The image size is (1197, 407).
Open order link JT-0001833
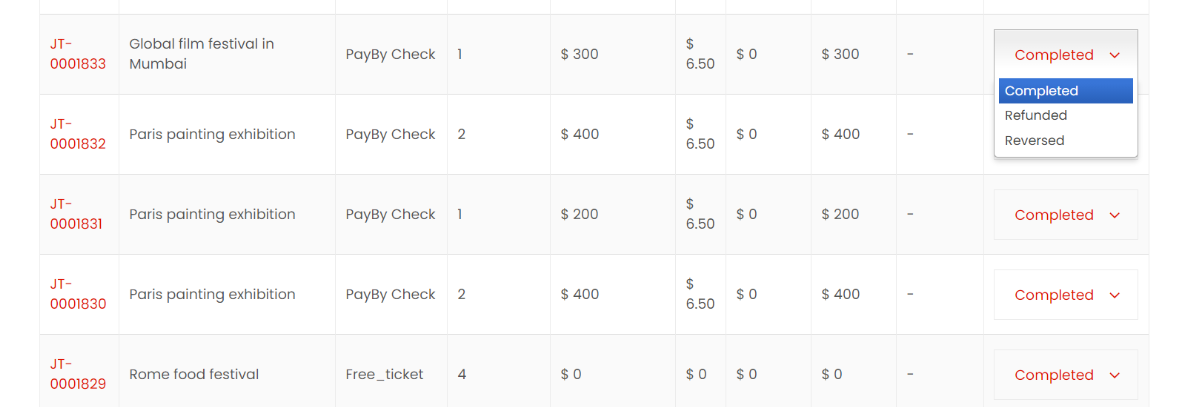(x=77, y=54)
